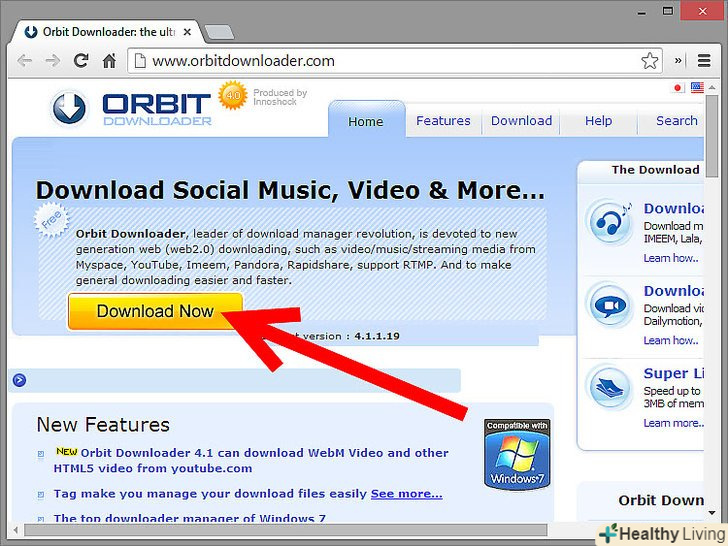Click the bullet icon beside Tag manage
Screen dimensions: 728x546
tap(41, 495)
